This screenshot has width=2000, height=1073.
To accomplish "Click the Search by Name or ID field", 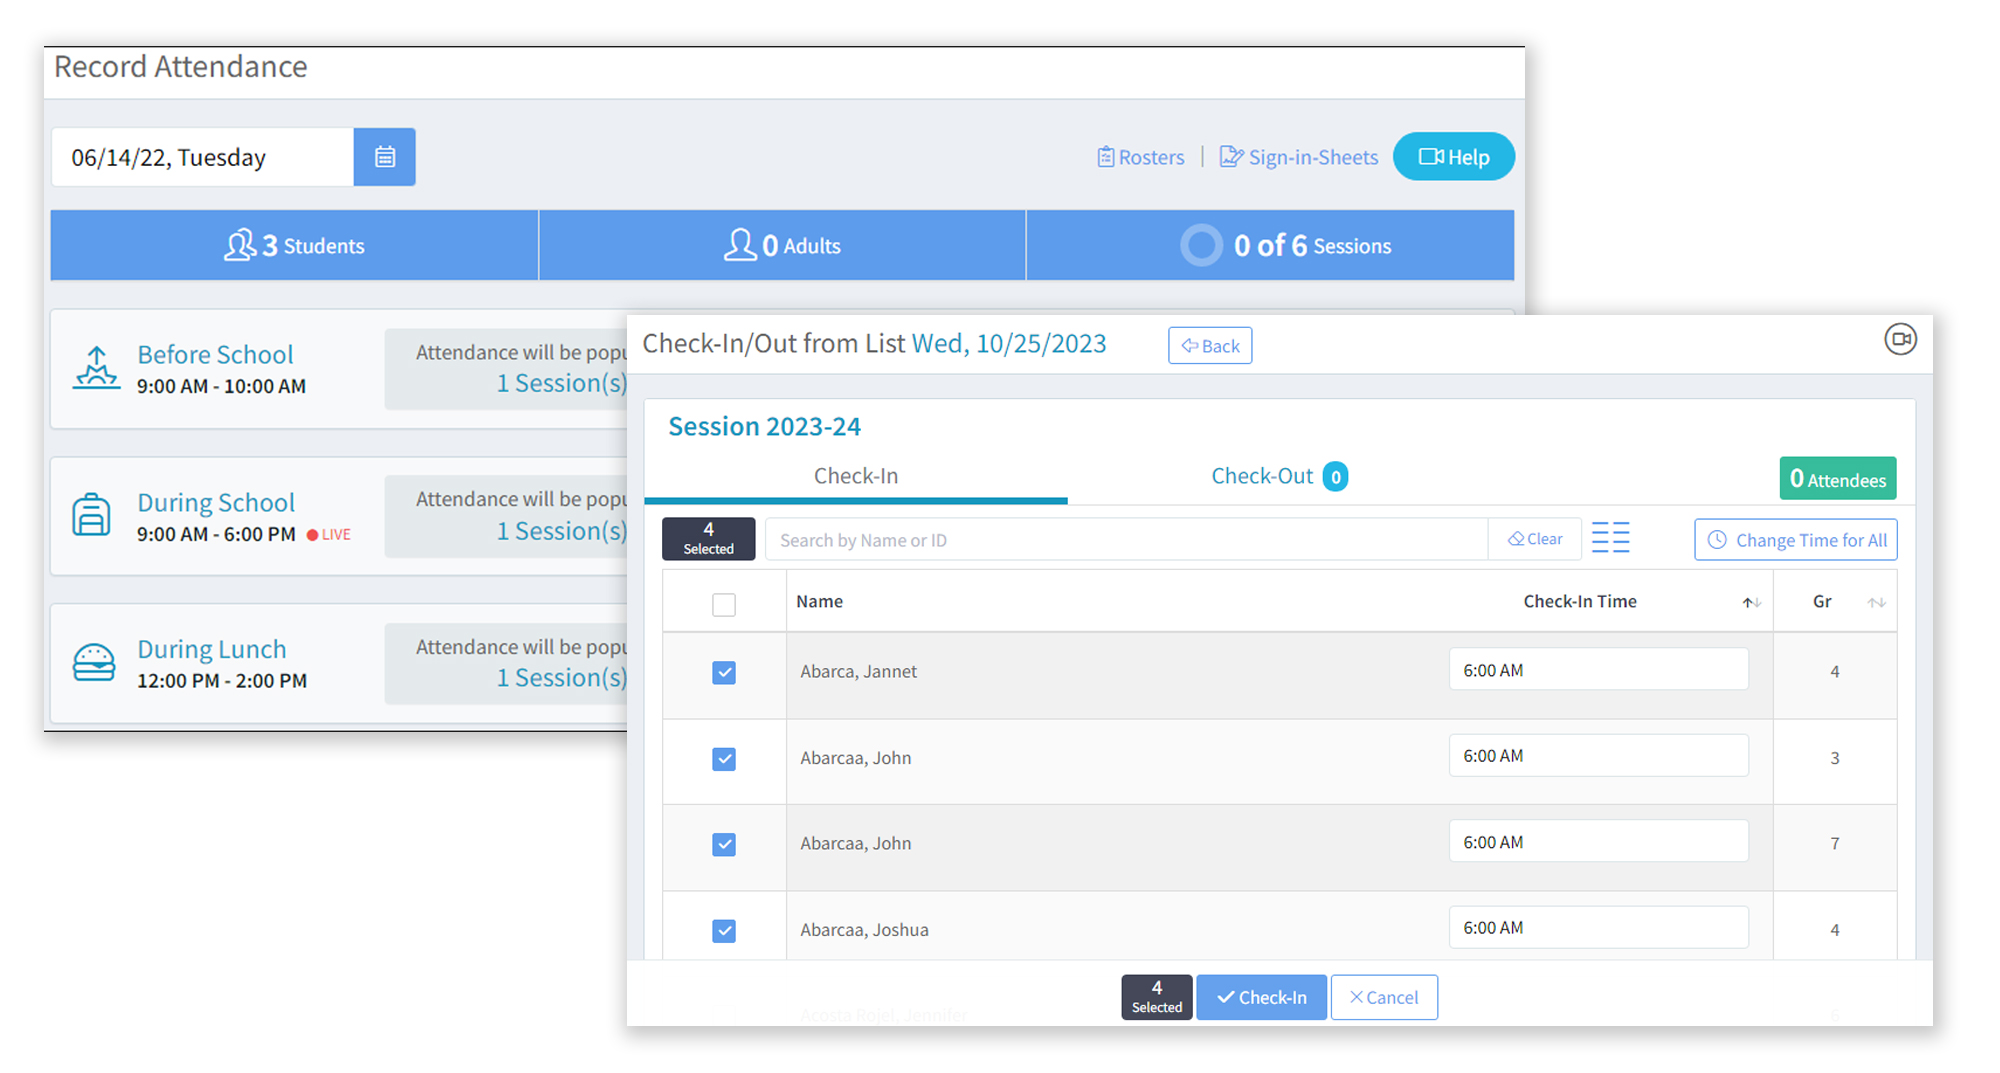I will point(1125,540).
